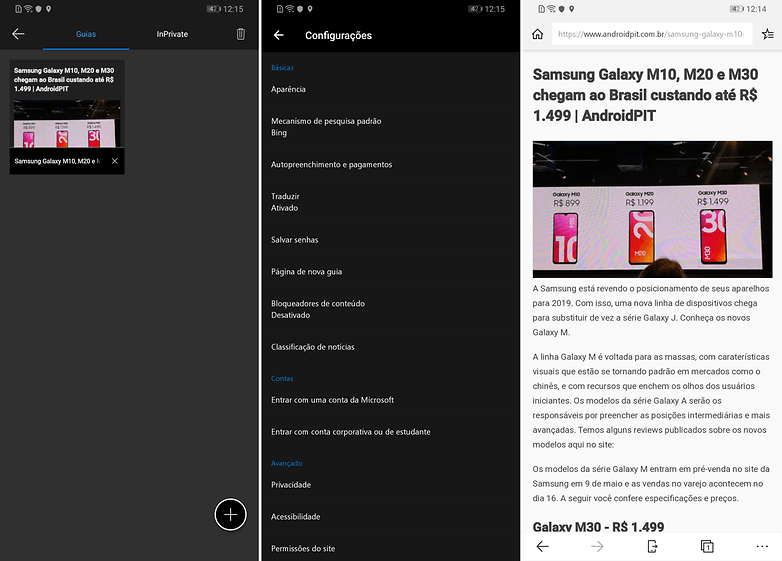Navigate forward with bottom bar arrow

(x=597, y=546)
